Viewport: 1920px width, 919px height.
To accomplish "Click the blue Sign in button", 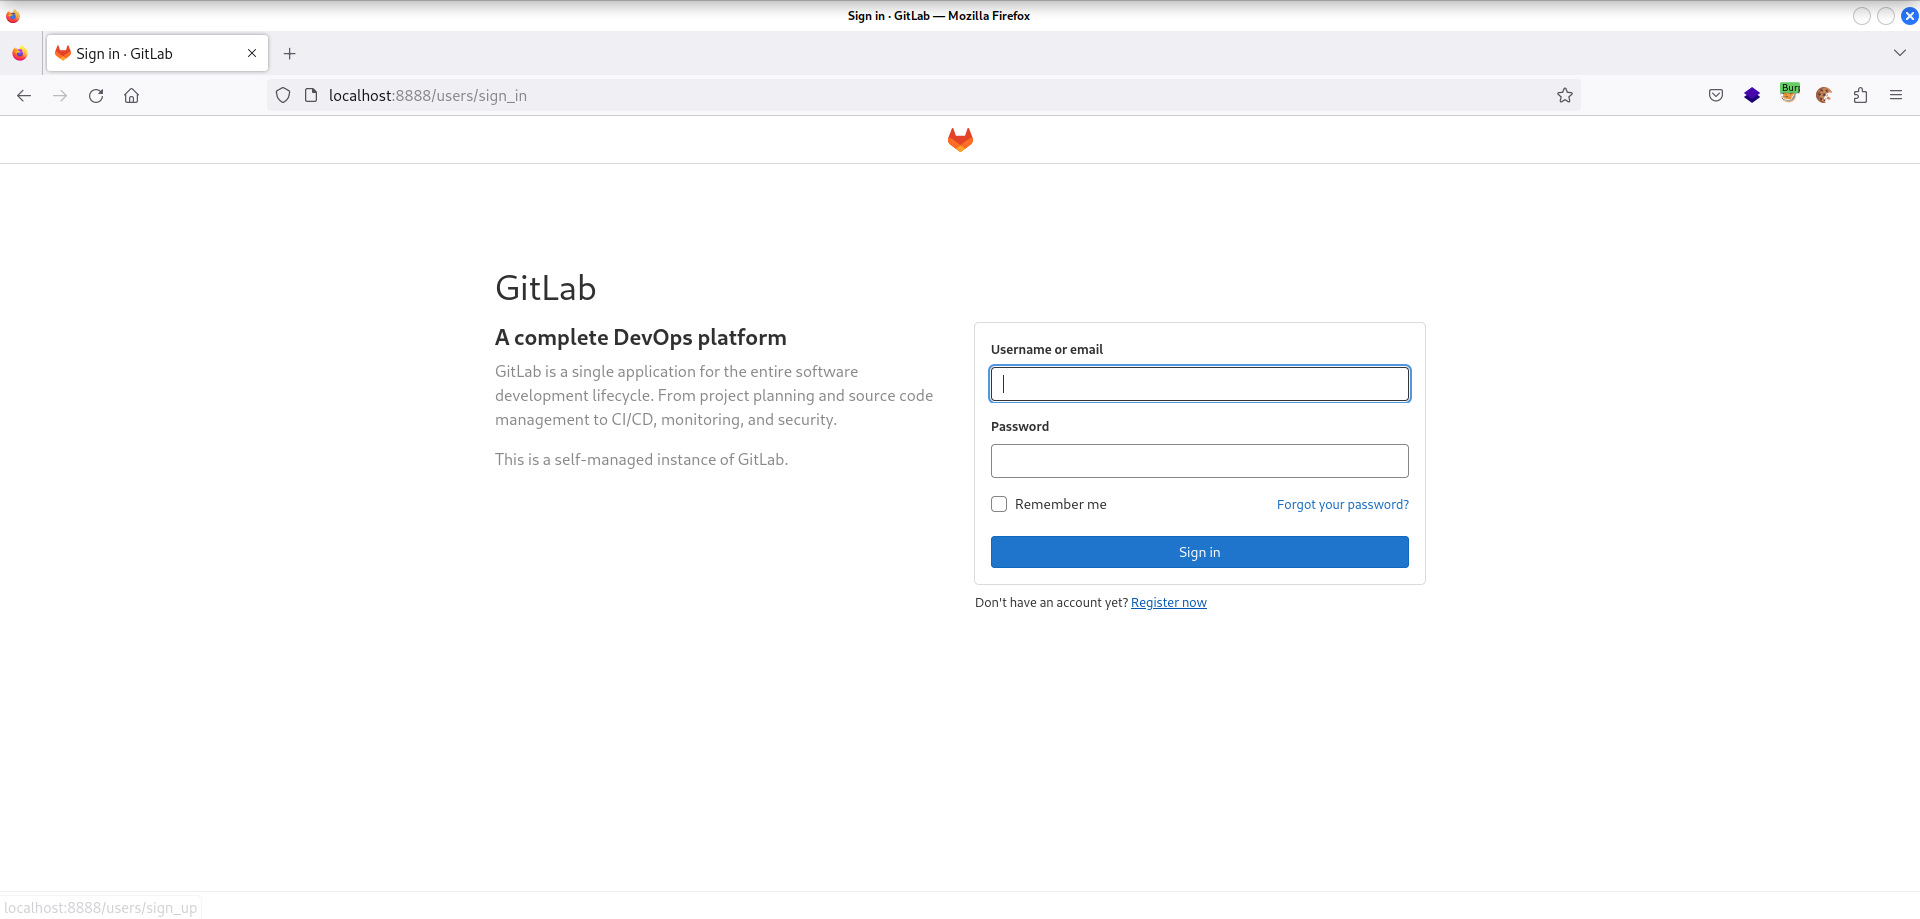I will coord(1200,552).
